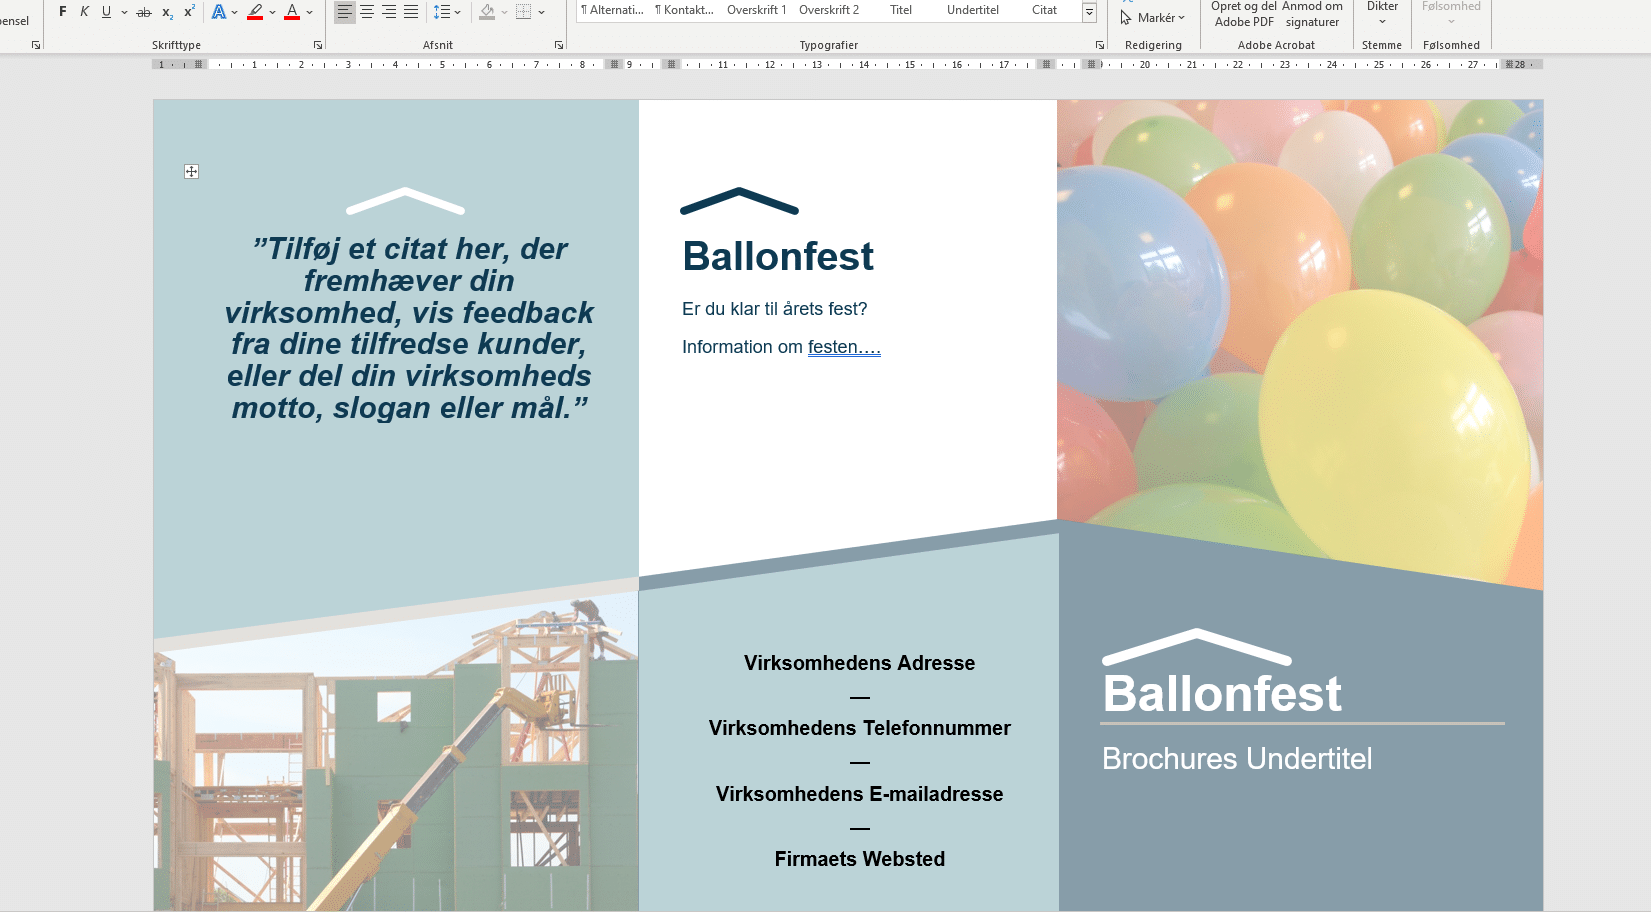Select the Undertitel style

tap(971, 10)
